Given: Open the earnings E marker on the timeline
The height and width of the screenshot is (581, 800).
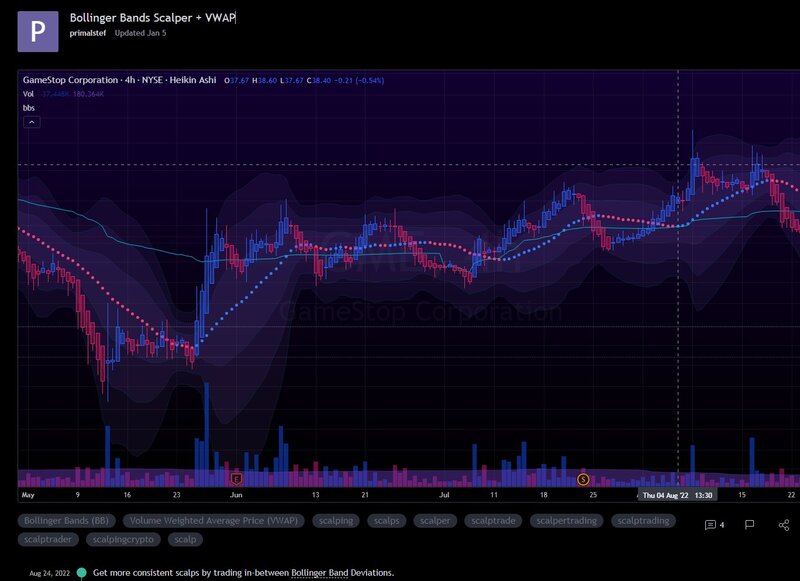Looking at the screenshot, I should click(x=236, y=479).
